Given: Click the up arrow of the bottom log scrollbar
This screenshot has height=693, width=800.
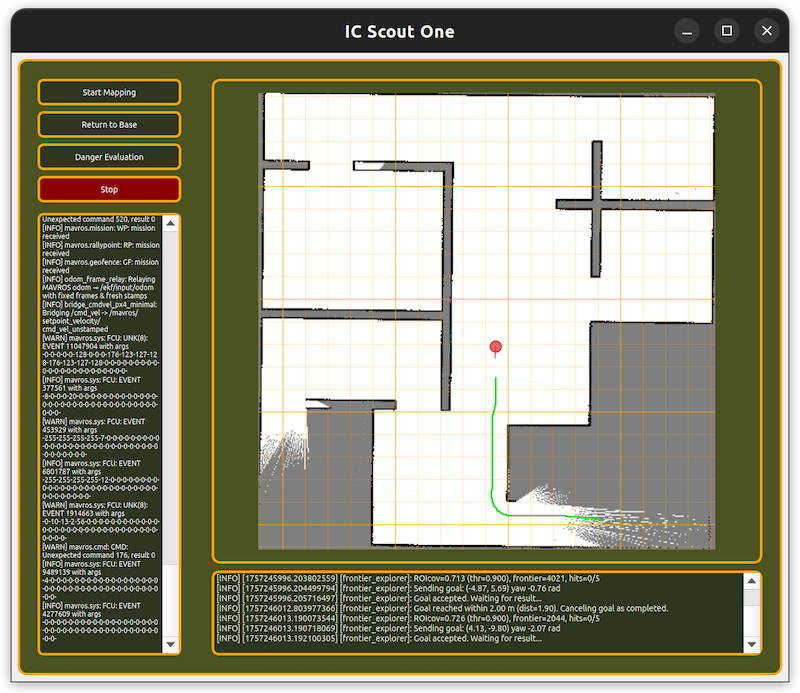Looking at the screenshot, I should point(750,581).
